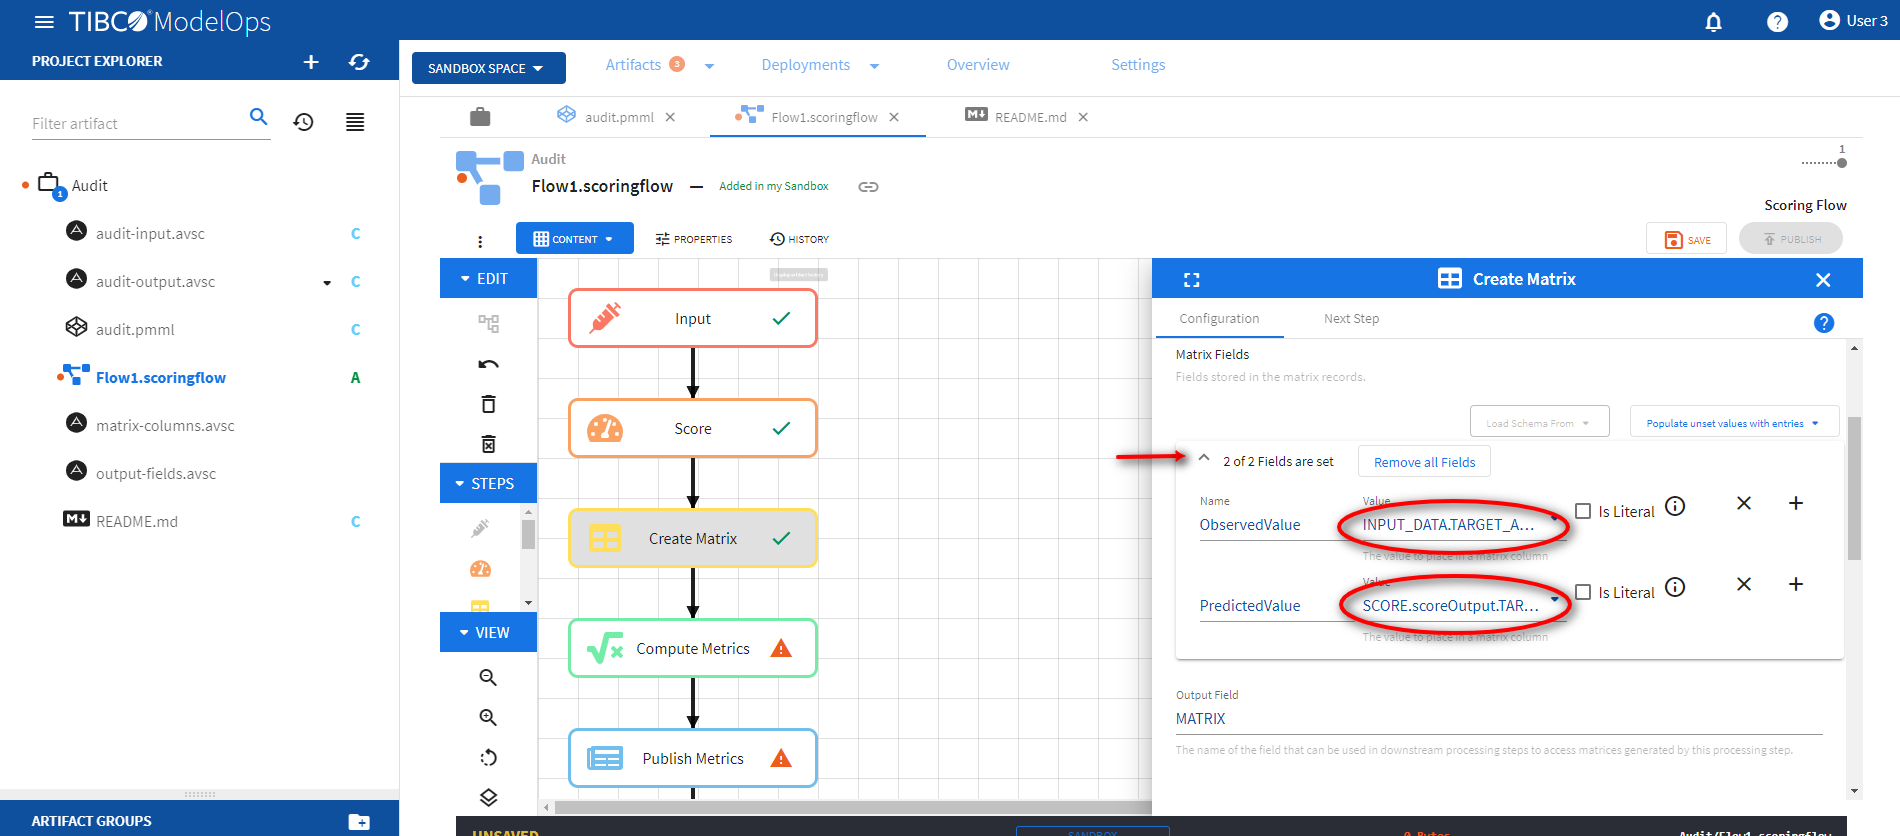Click the Filter artifact input field
The width and height of the screenshot is (1900, 836).
[135, 123]
